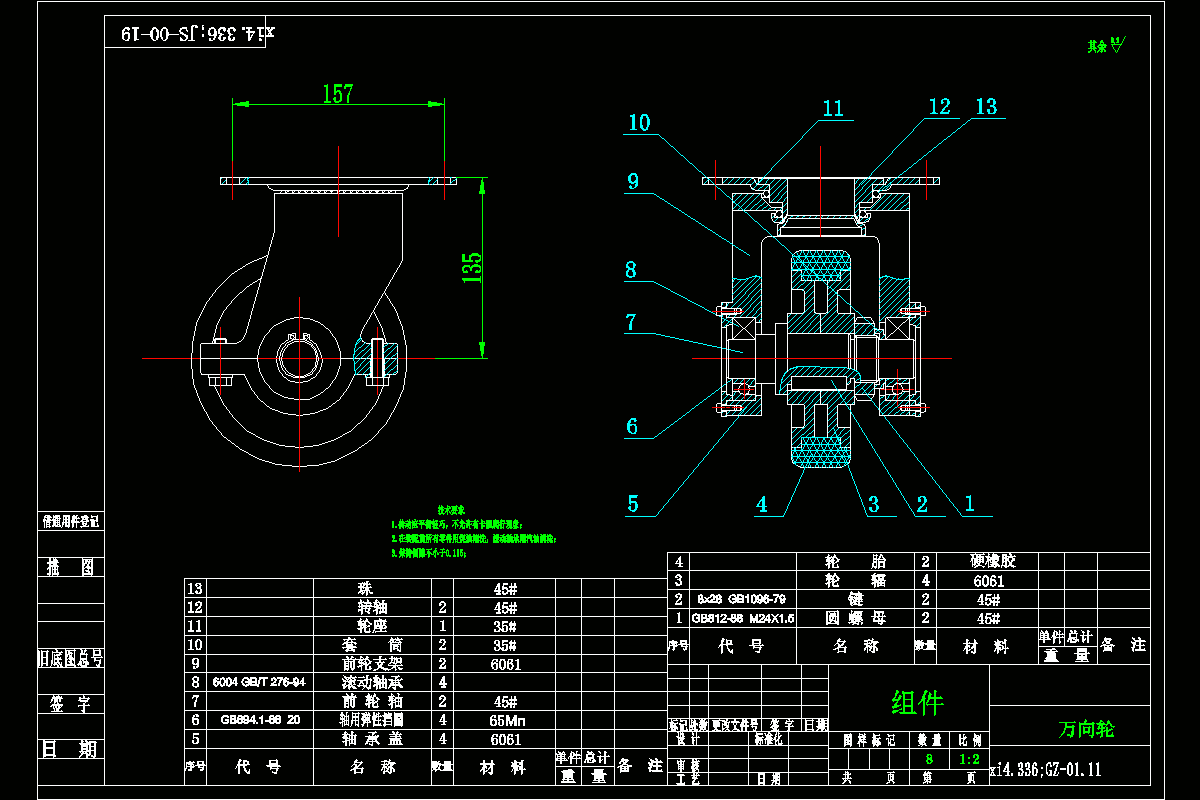Click the mirrored drawing number at top left
The image size is (1200, 800).
(198, 33)
